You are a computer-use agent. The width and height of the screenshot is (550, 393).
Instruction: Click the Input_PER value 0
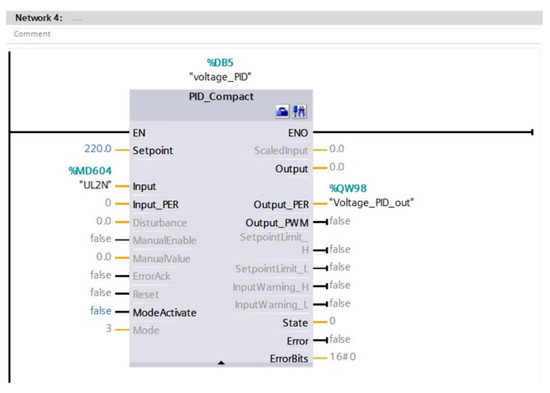[x=108, y=203]
